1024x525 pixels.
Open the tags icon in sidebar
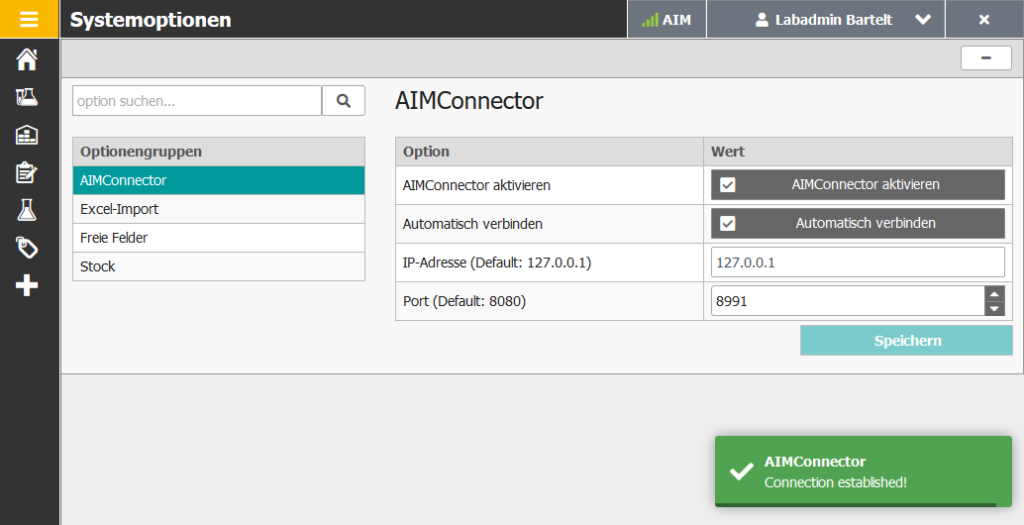pyautogui.click(x=27, y=248)
